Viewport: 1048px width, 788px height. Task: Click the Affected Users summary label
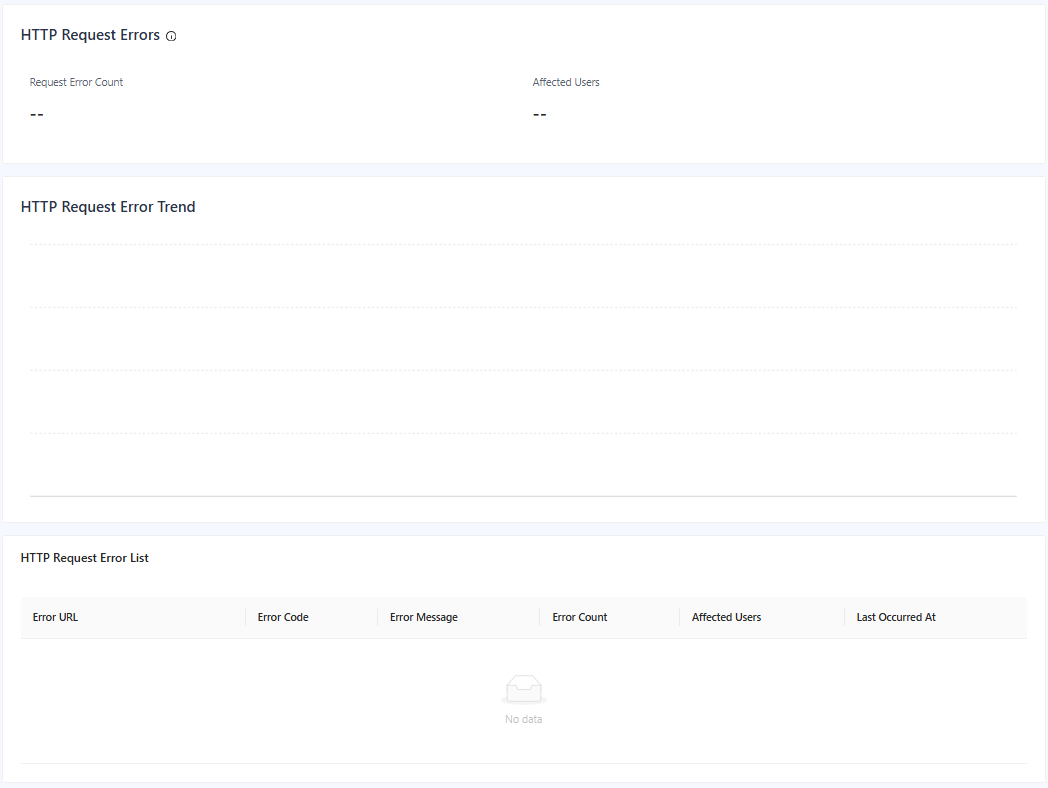(566, 82)
